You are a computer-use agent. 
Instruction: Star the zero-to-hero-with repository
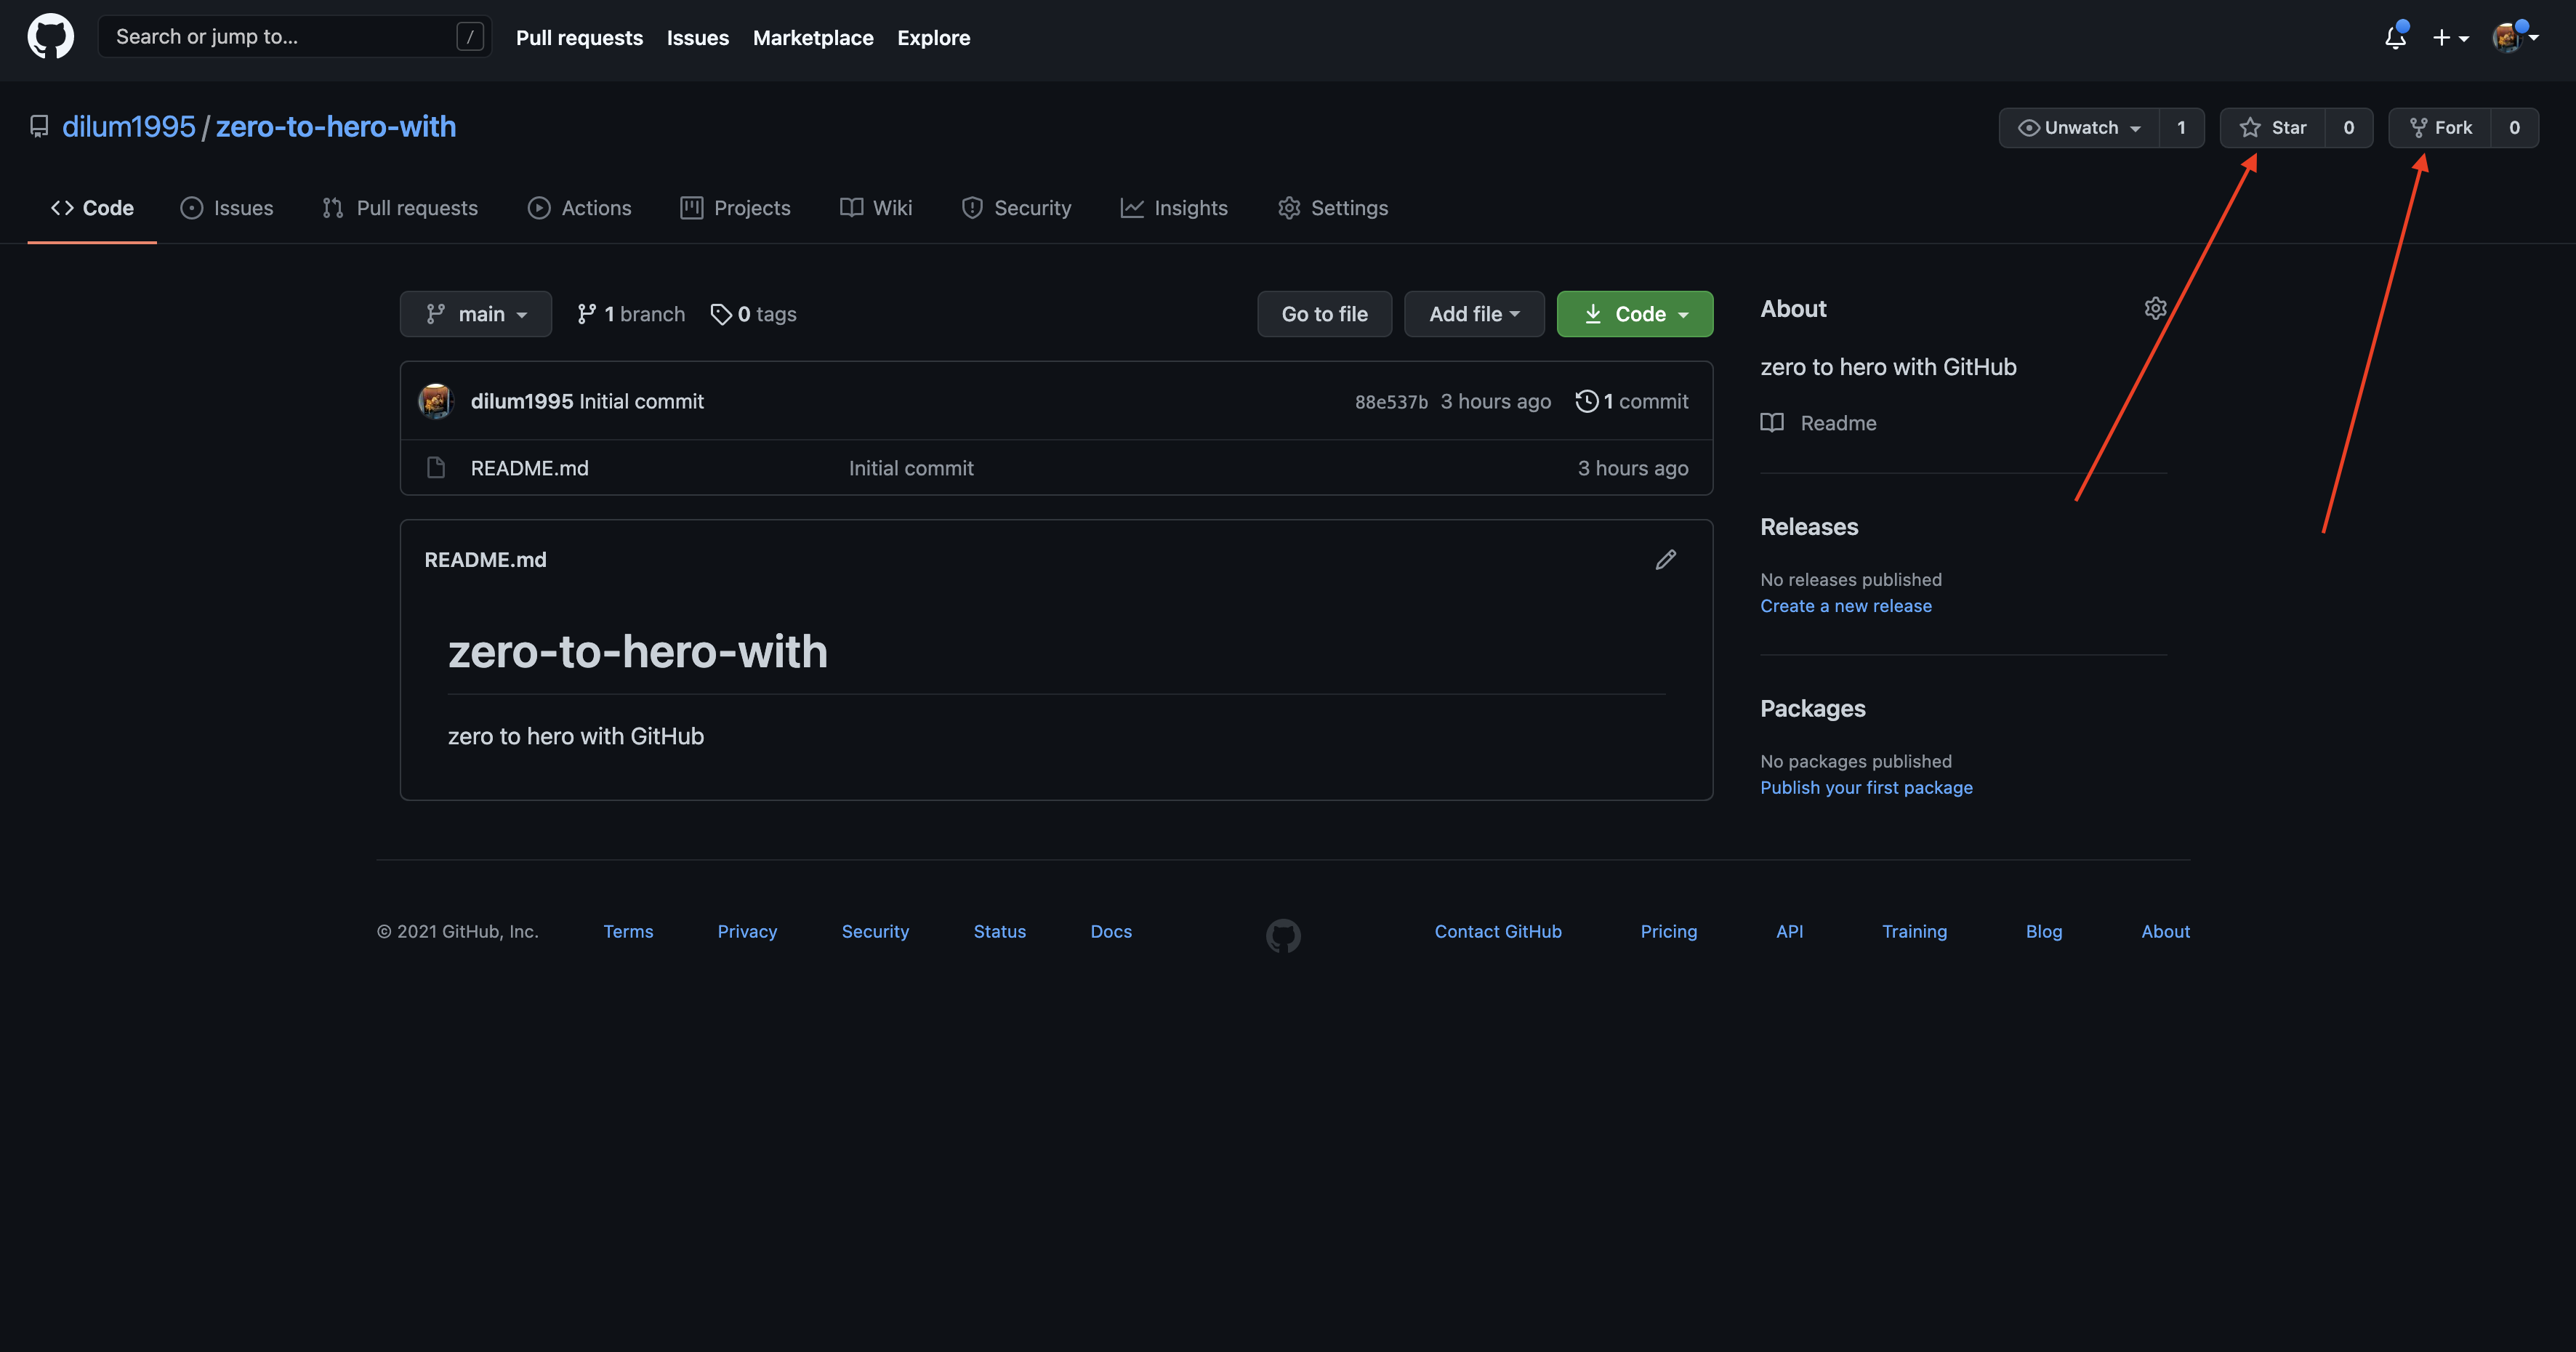(x=2273, y=128)
